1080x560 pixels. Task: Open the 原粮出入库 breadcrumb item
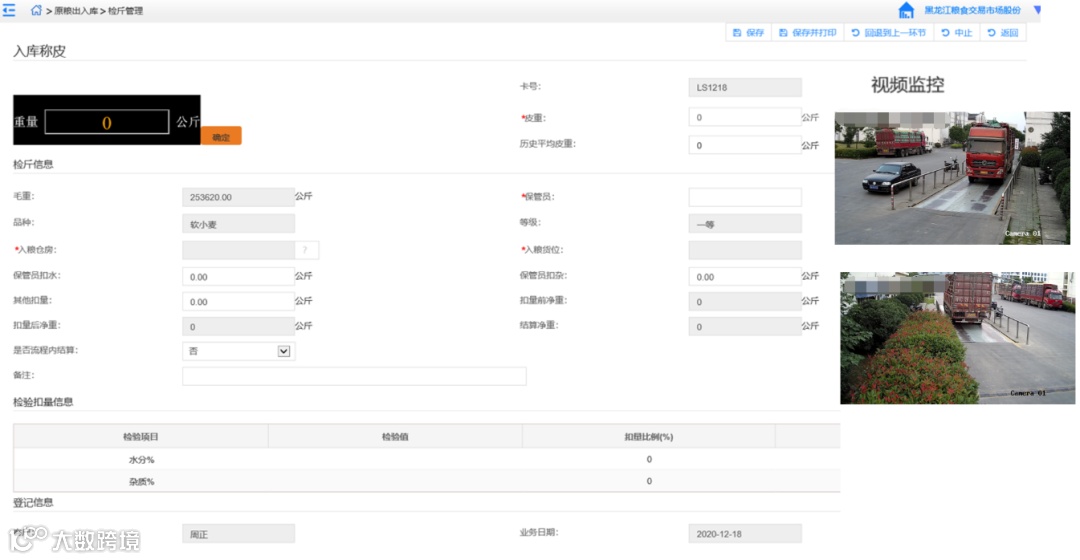76,11
